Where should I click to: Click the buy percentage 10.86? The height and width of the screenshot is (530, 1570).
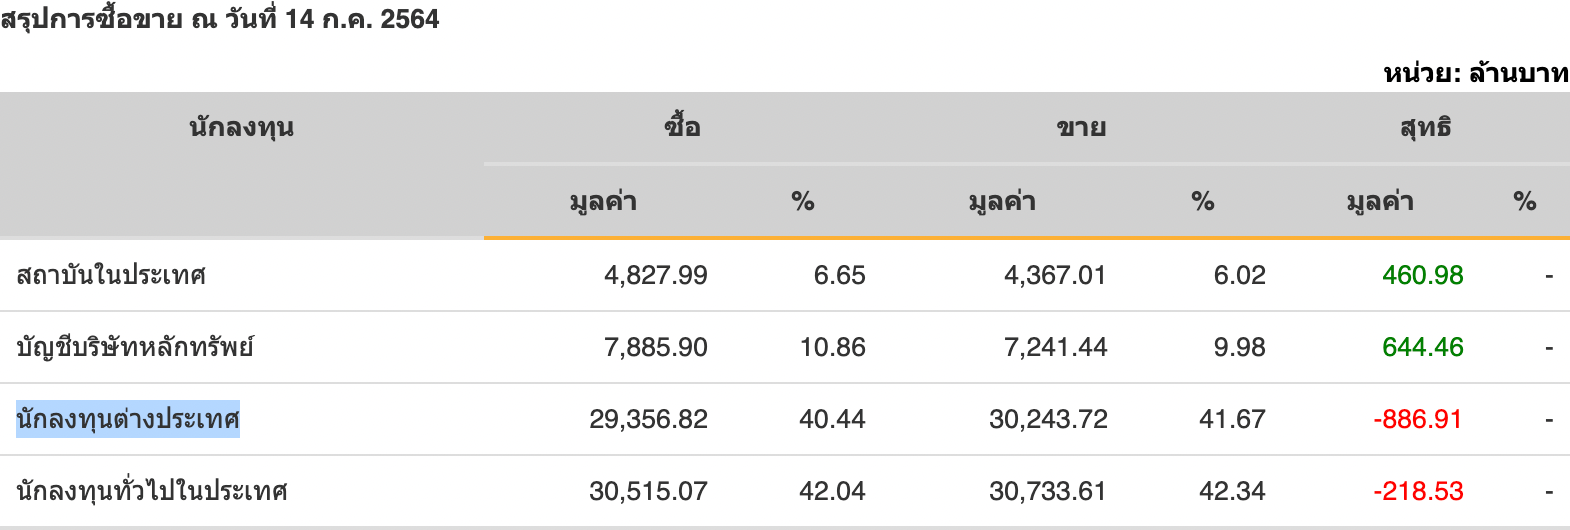point(832,347)
